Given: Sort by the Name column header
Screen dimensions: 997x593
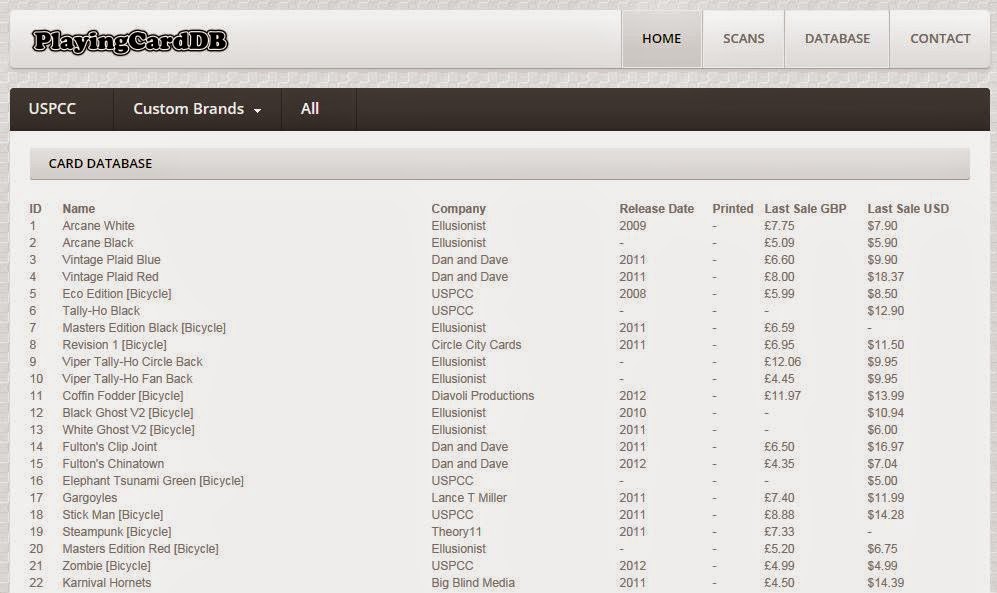Looking at the screenshot, I should tap(78, 208).
